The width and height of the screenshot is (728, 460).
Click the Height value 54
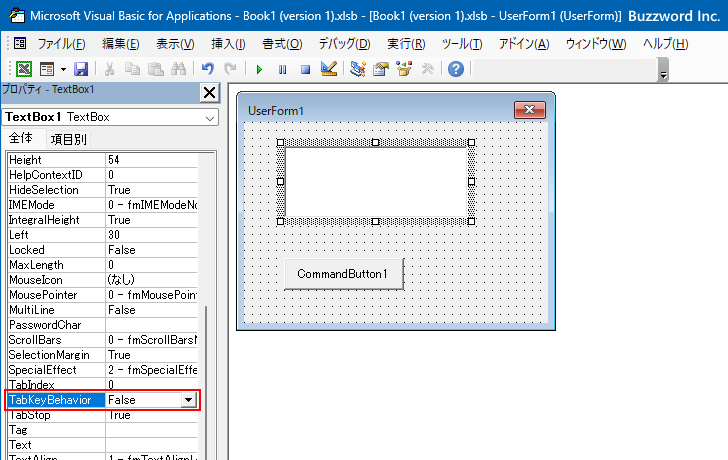point(151,160)
